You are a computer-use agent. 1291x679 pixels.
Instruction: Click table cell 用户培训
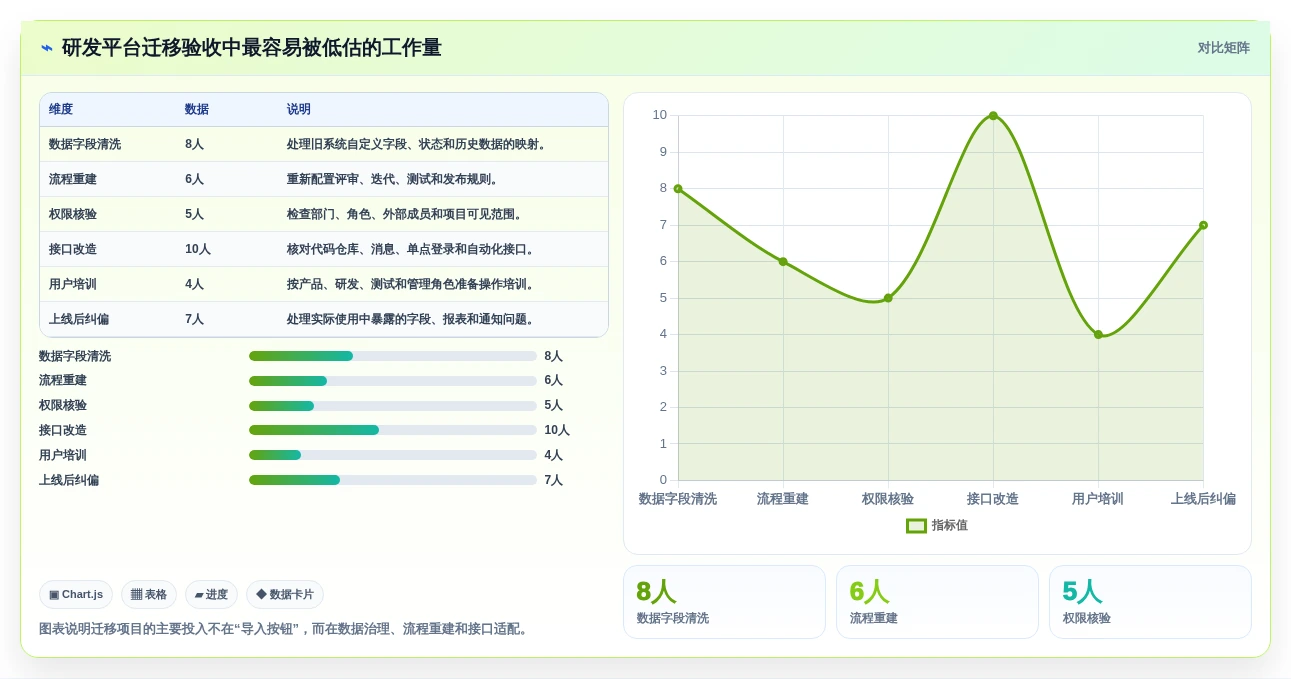(73, 284)
